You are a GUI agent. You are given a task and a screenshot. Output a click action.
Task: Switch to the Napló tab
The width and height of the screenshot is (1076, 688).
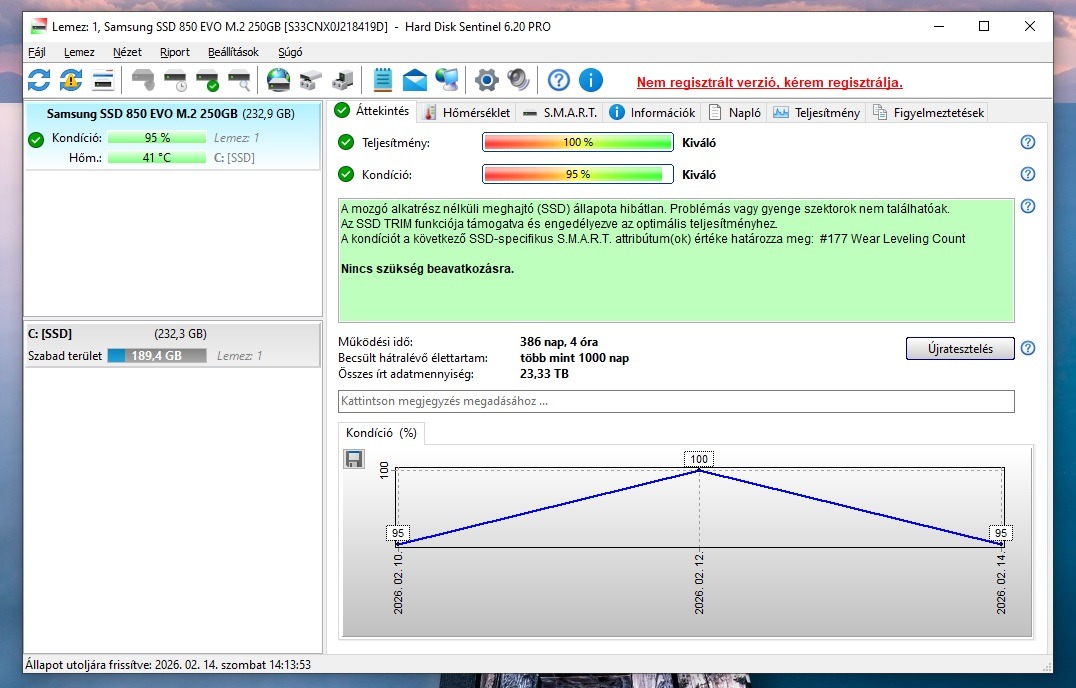(735, 112)
